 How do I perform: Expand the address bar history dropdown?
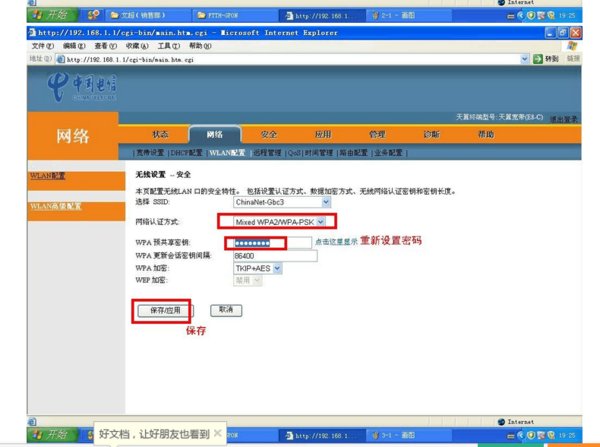click(x=525, y=59)
